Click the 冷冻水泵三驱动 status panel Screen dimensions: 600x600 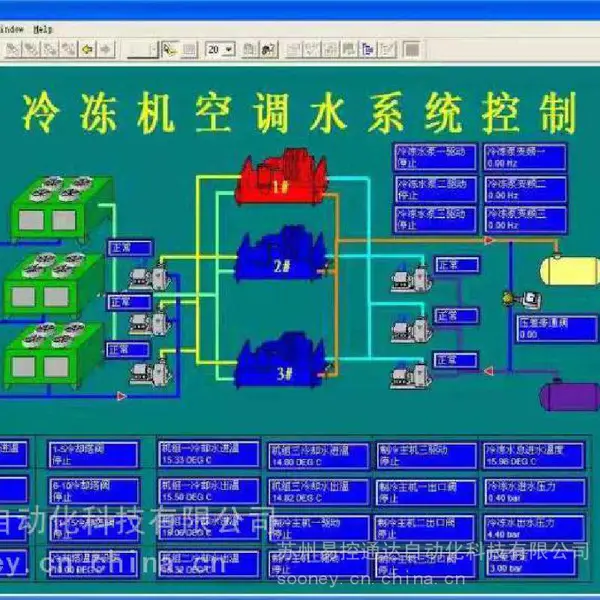(435, 219)
